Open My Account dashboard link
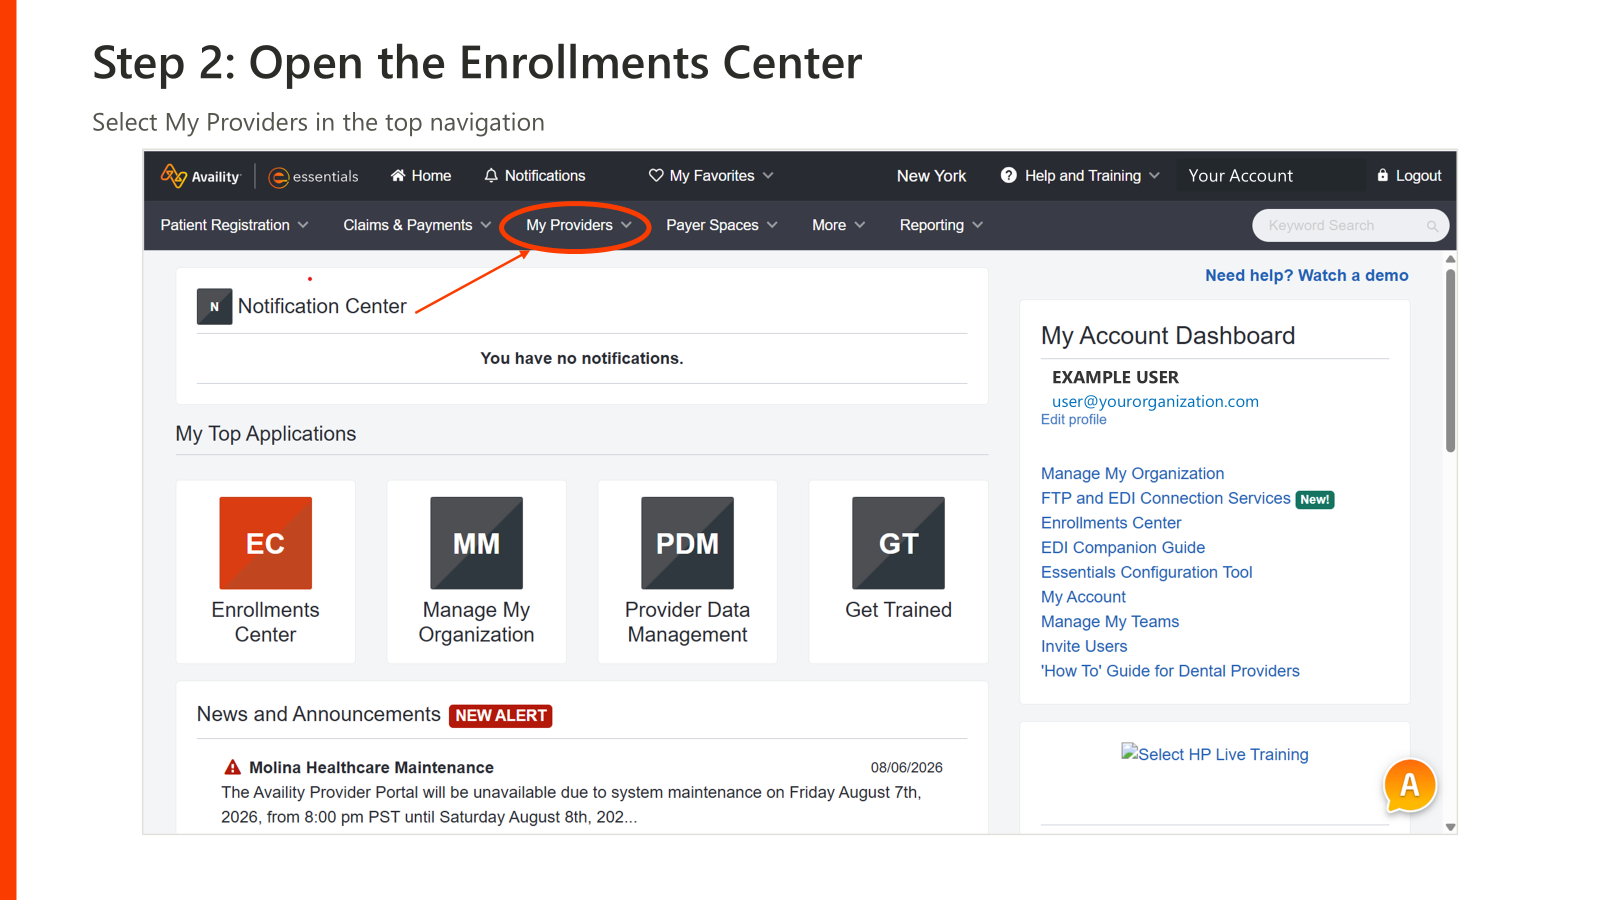Viewport: 1600px width, 900px height. pos(1084,597)
